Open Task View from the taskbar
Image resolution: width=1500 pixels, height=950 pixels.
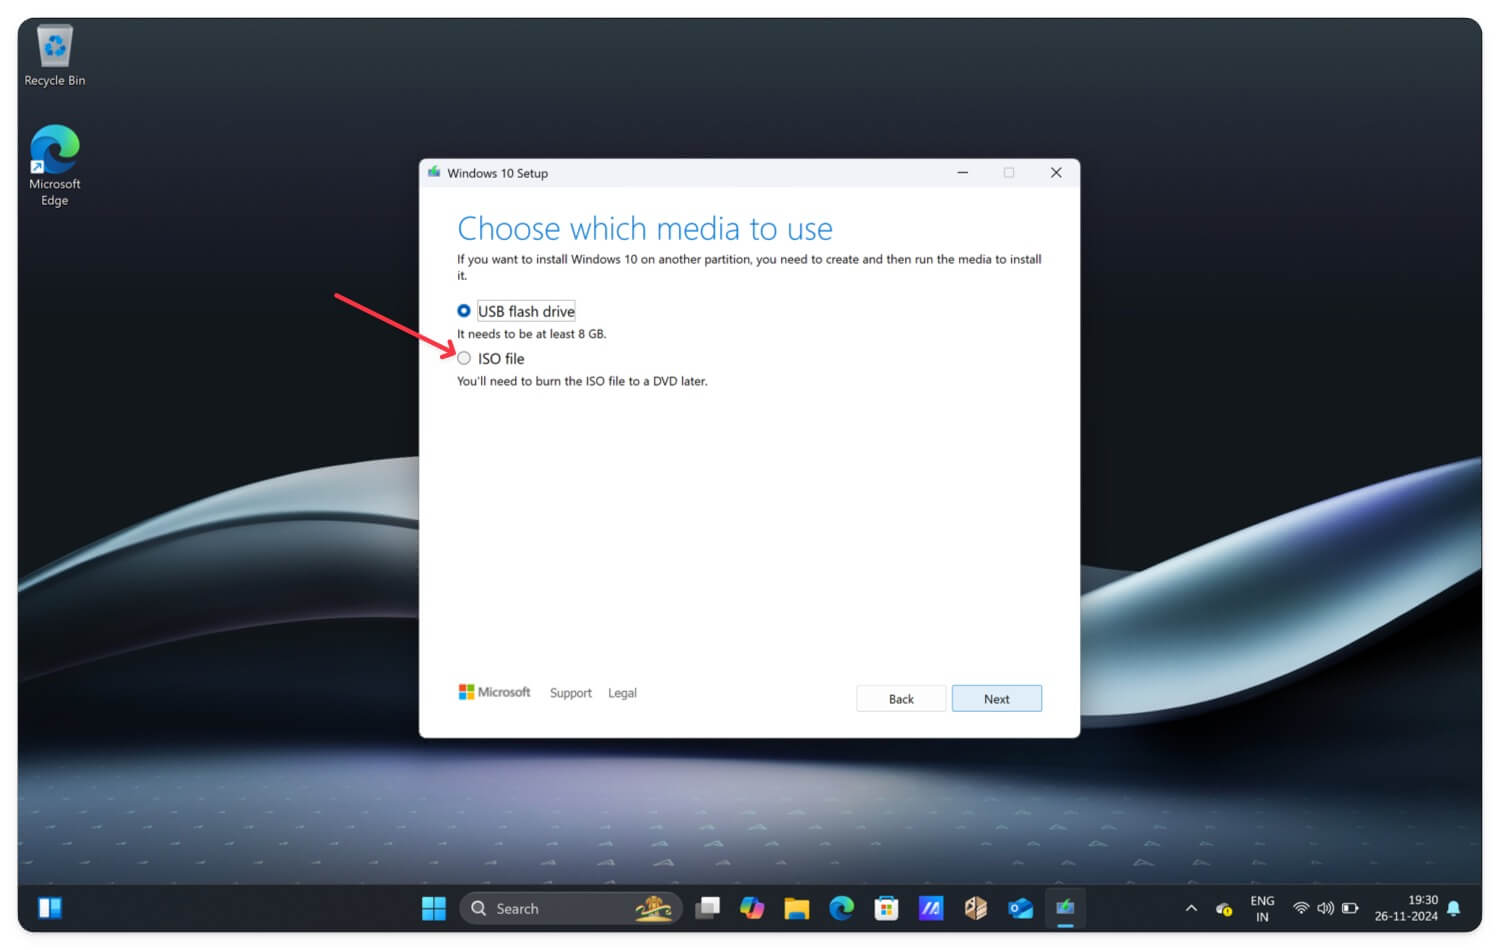[708, 908]
